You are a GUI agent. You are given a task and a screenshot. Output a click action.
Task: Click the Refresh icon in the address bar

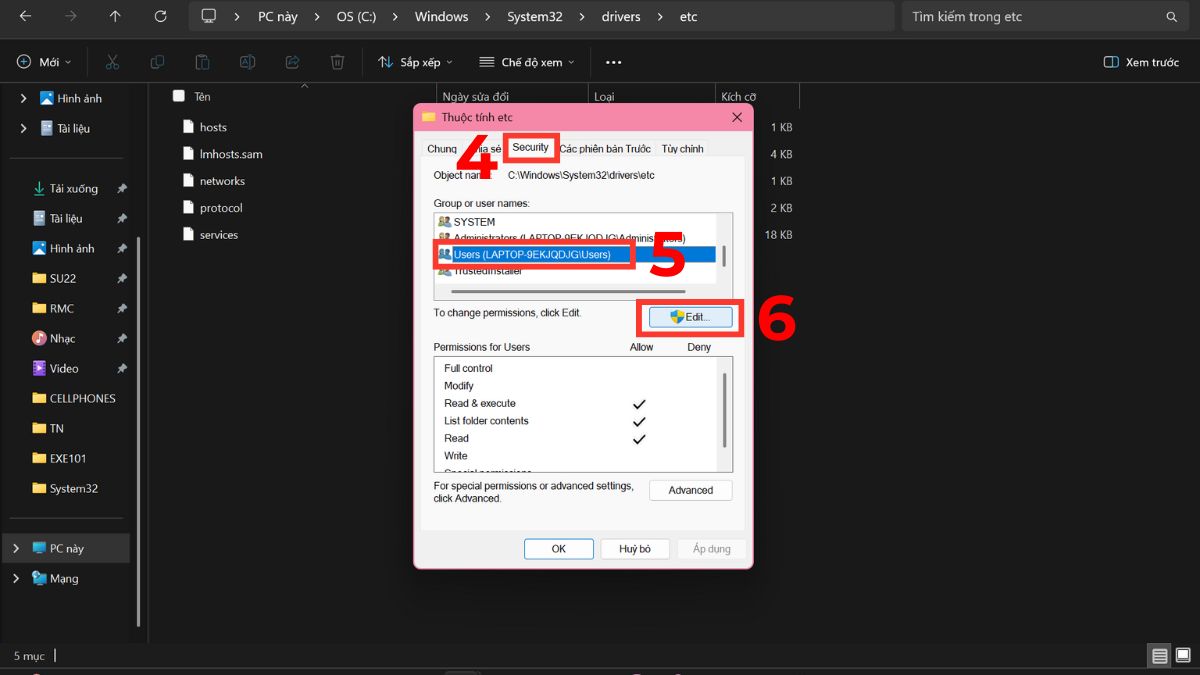click(x=163, y=16)
